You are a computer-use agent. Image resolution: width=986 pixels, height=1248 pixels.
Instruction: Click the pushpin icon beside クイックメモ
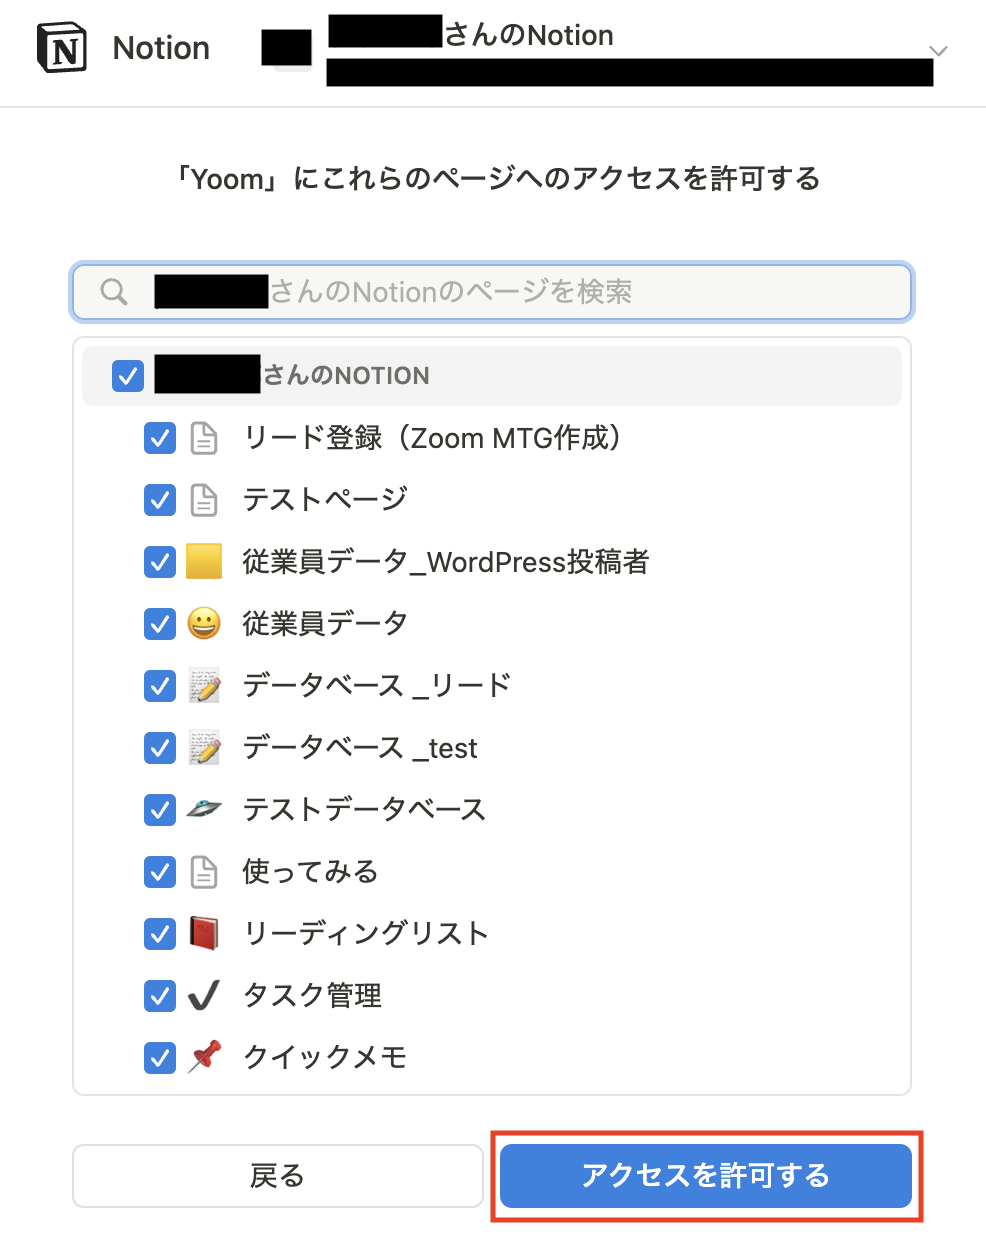coord(204,1057)
